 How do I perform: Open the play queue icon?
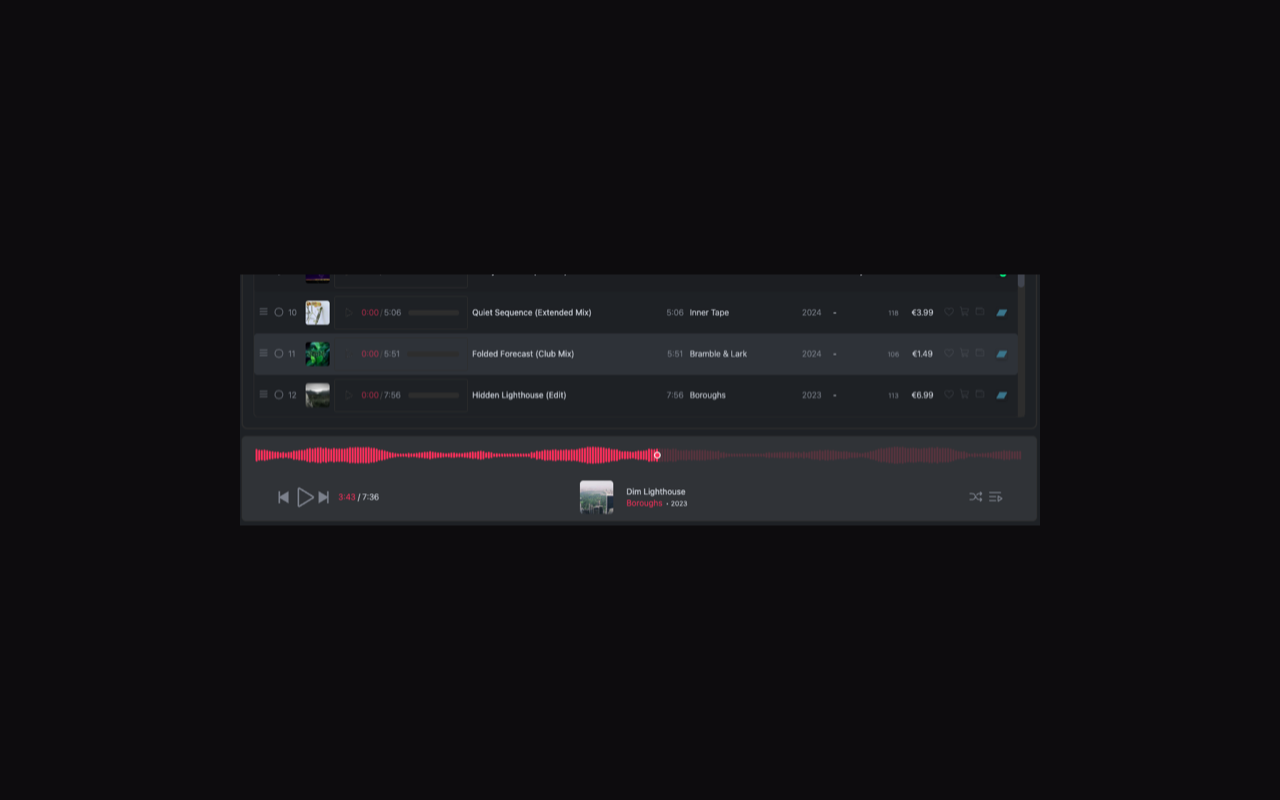coord(995,497)
